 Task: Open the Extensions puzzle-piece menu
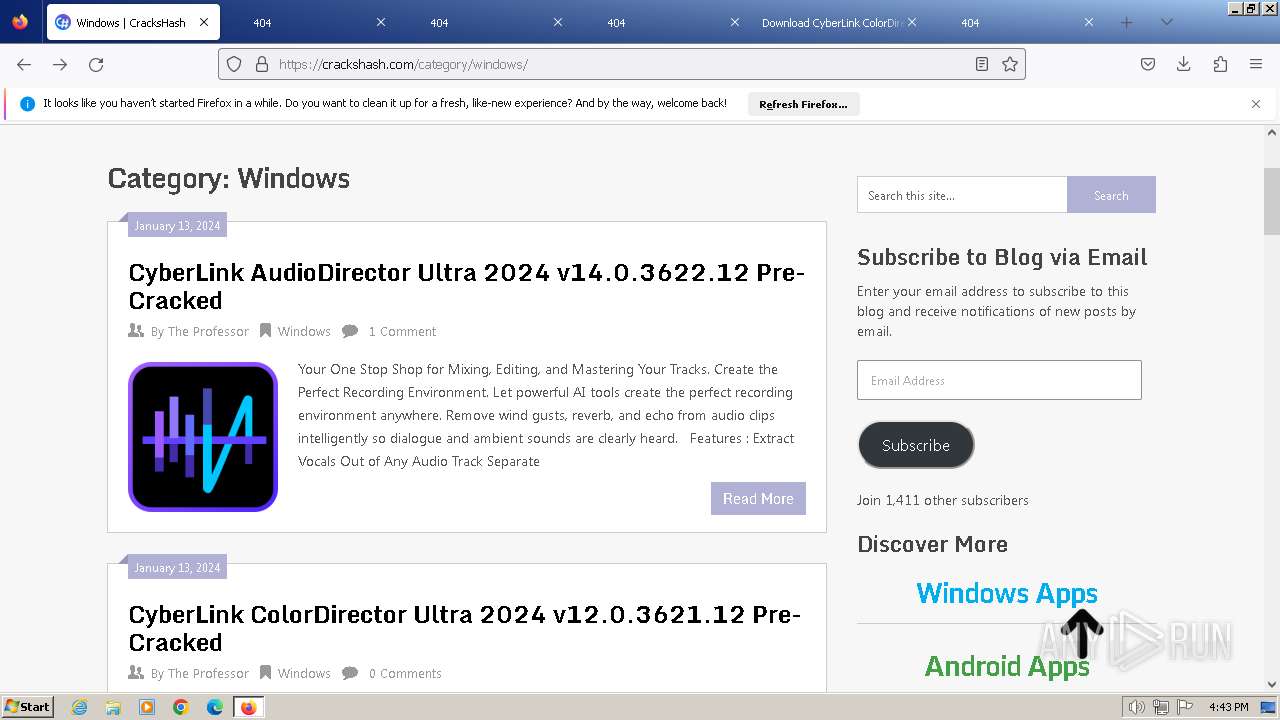coord(1220,64)
